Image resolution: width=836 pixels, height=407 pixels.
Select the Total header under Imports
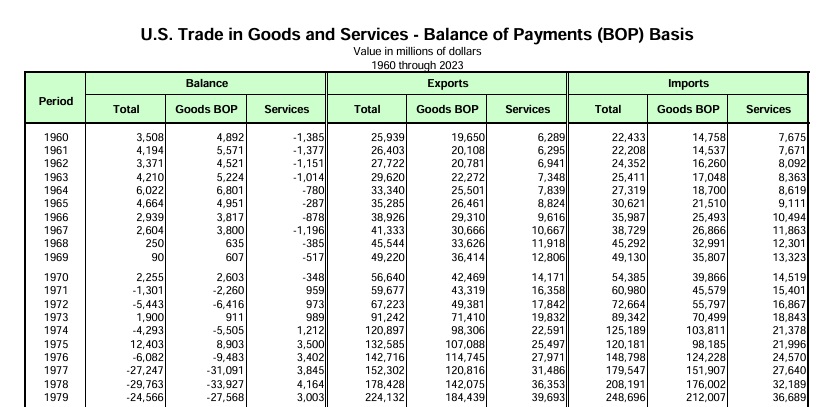(x=608, y=109)
